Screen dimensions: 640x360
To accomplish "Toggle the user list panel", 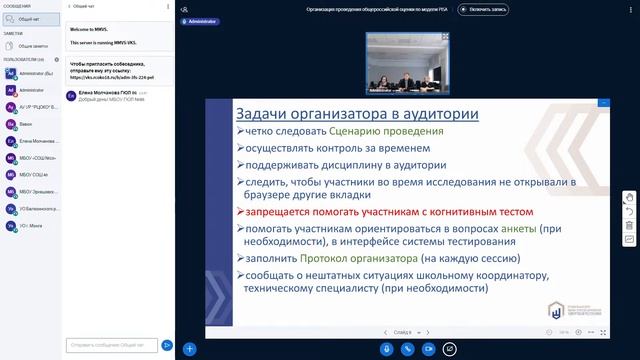I will (184, 9).
